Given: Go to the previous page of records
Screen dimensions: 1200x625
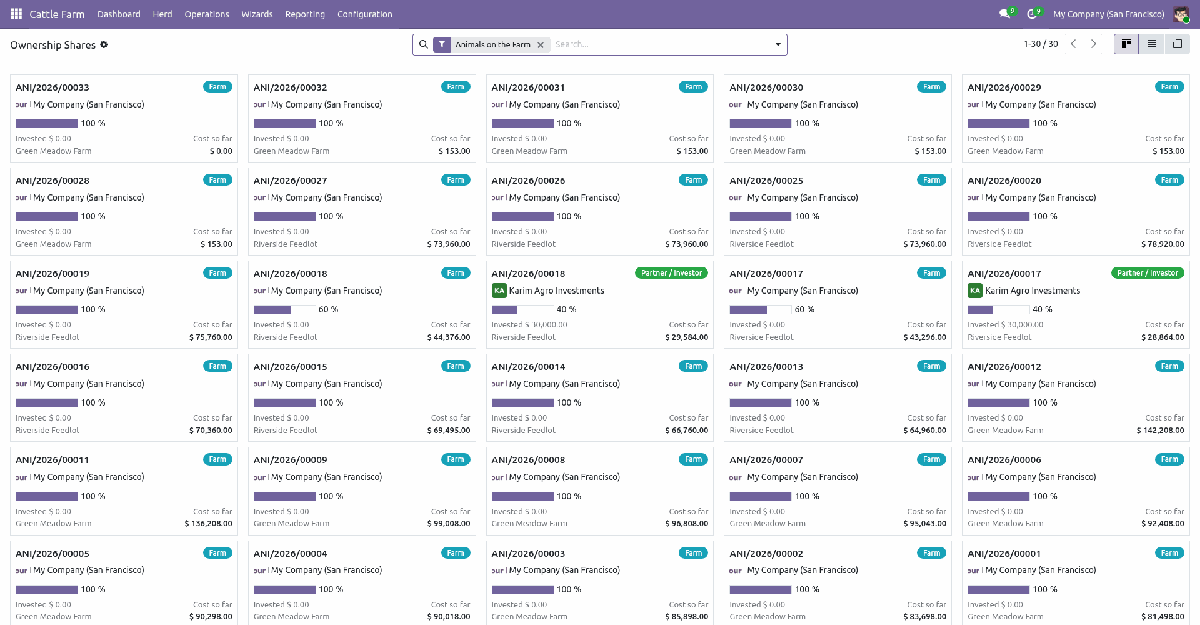Looking at the screenshot, I should (x=1073, y=44).
